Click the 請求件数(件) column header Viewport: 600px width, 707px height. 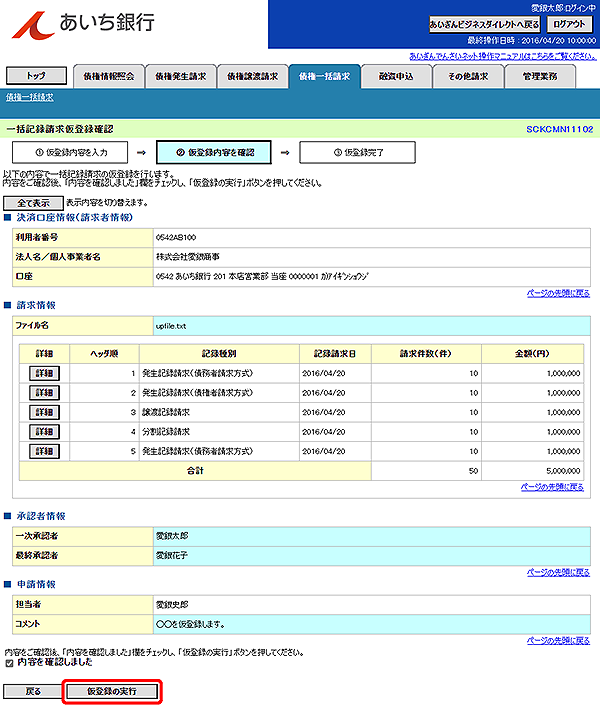pos(426,354)
